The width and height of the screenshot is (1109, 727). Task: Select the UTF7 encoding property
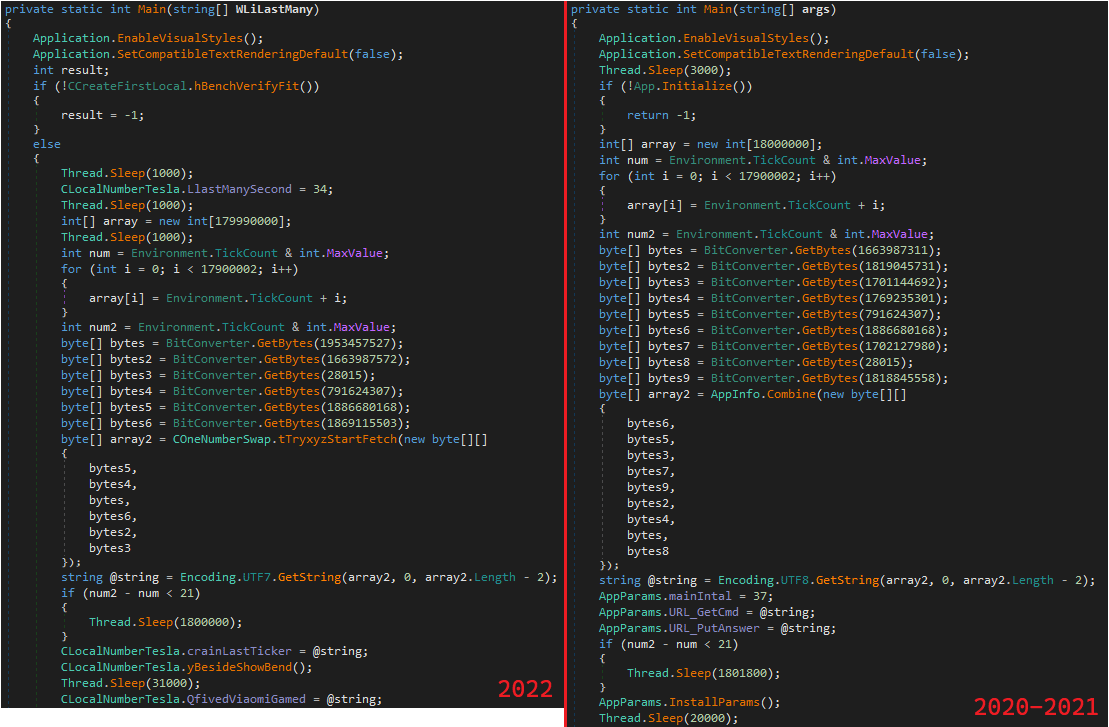pos(256,578)
